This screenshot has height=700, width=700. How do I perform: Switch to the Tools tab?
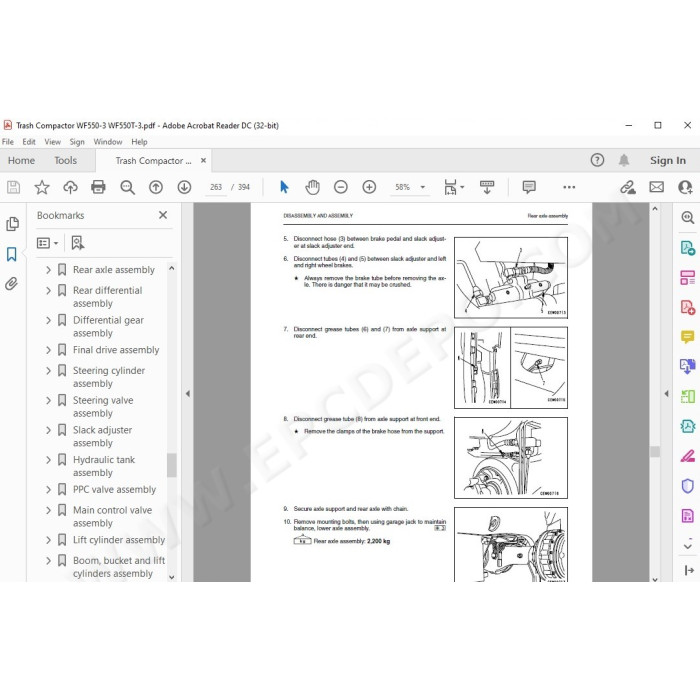coord(66,160)
